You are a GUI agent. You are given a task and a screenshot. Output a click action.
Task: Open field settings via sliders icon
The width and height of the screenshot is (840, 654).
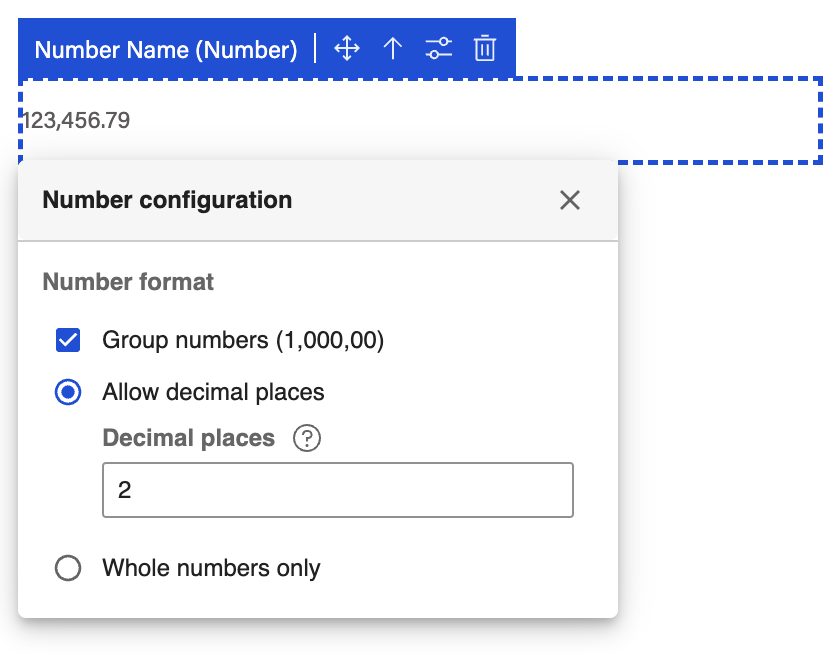(438, 48)
